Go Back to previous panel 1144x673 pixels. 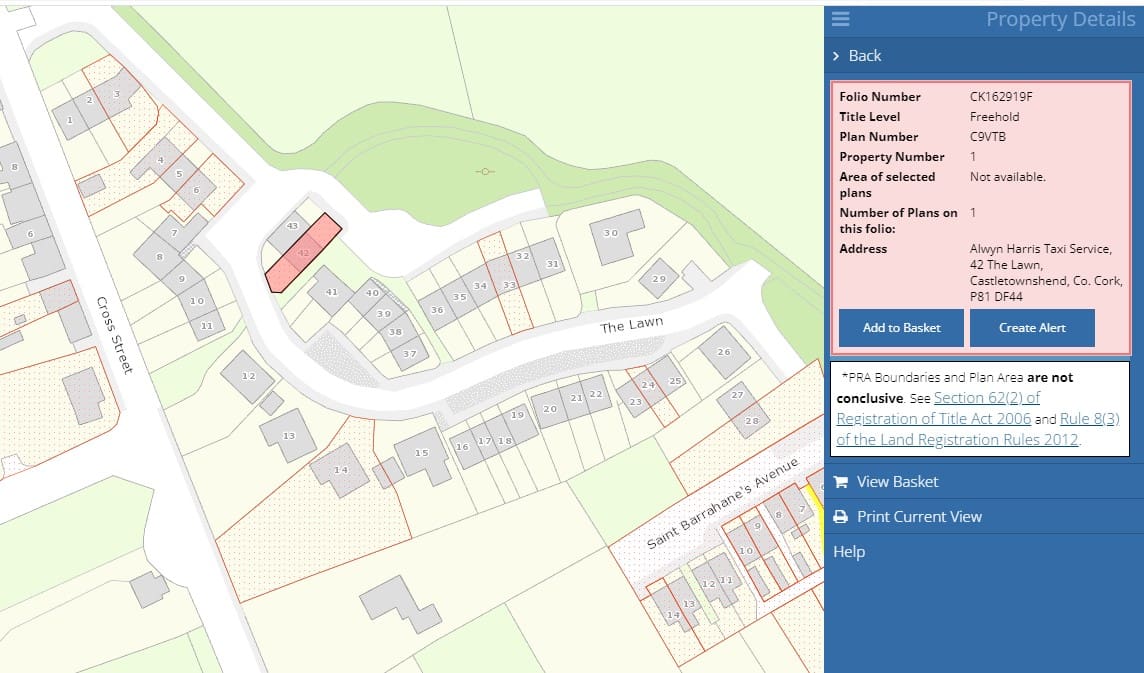coord(865,56)
